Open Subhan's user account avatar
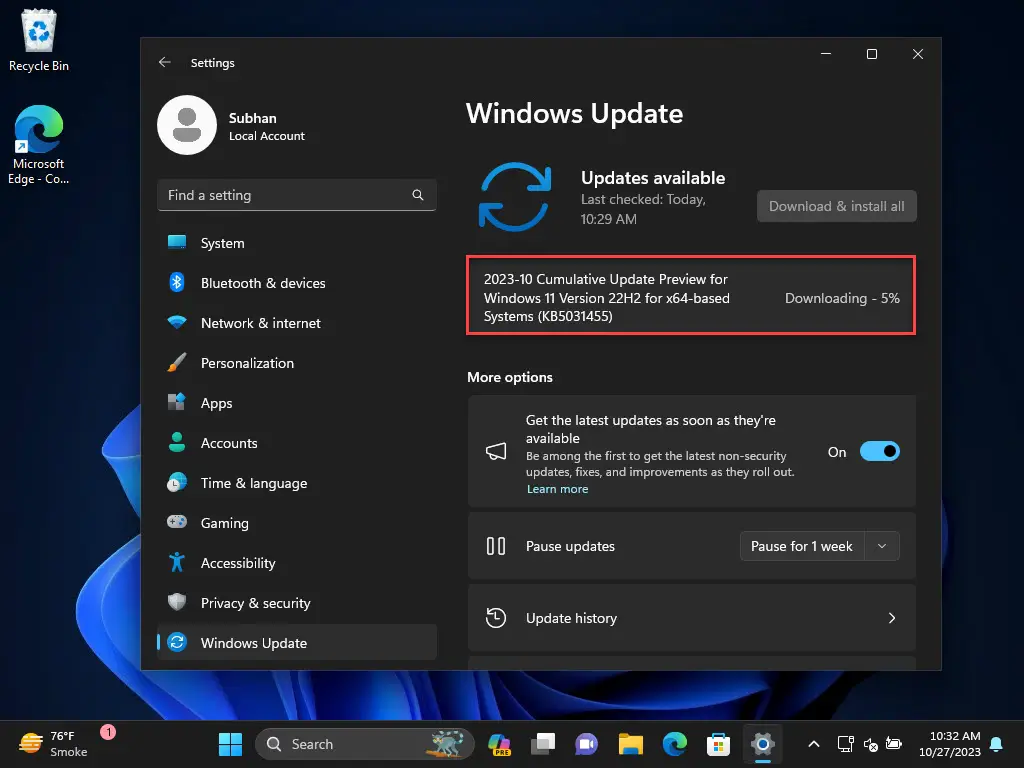1024x768 pixels. point(187,125)
